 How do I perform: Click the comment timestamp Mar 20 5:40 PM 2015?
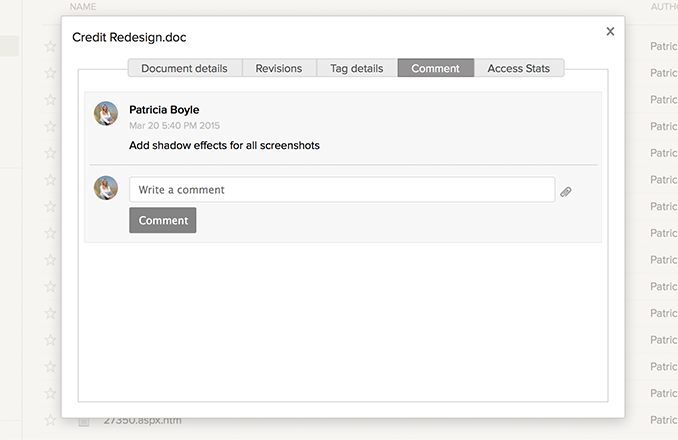pyautogui.click(x=174, y=126)
